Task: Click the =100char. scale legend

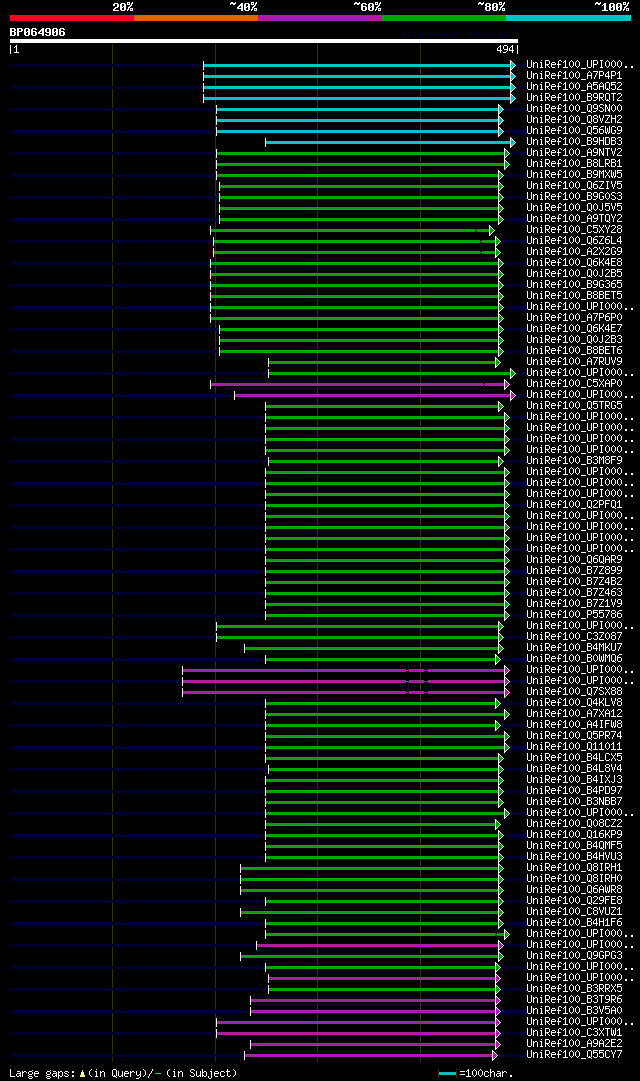Action: 476,1073
